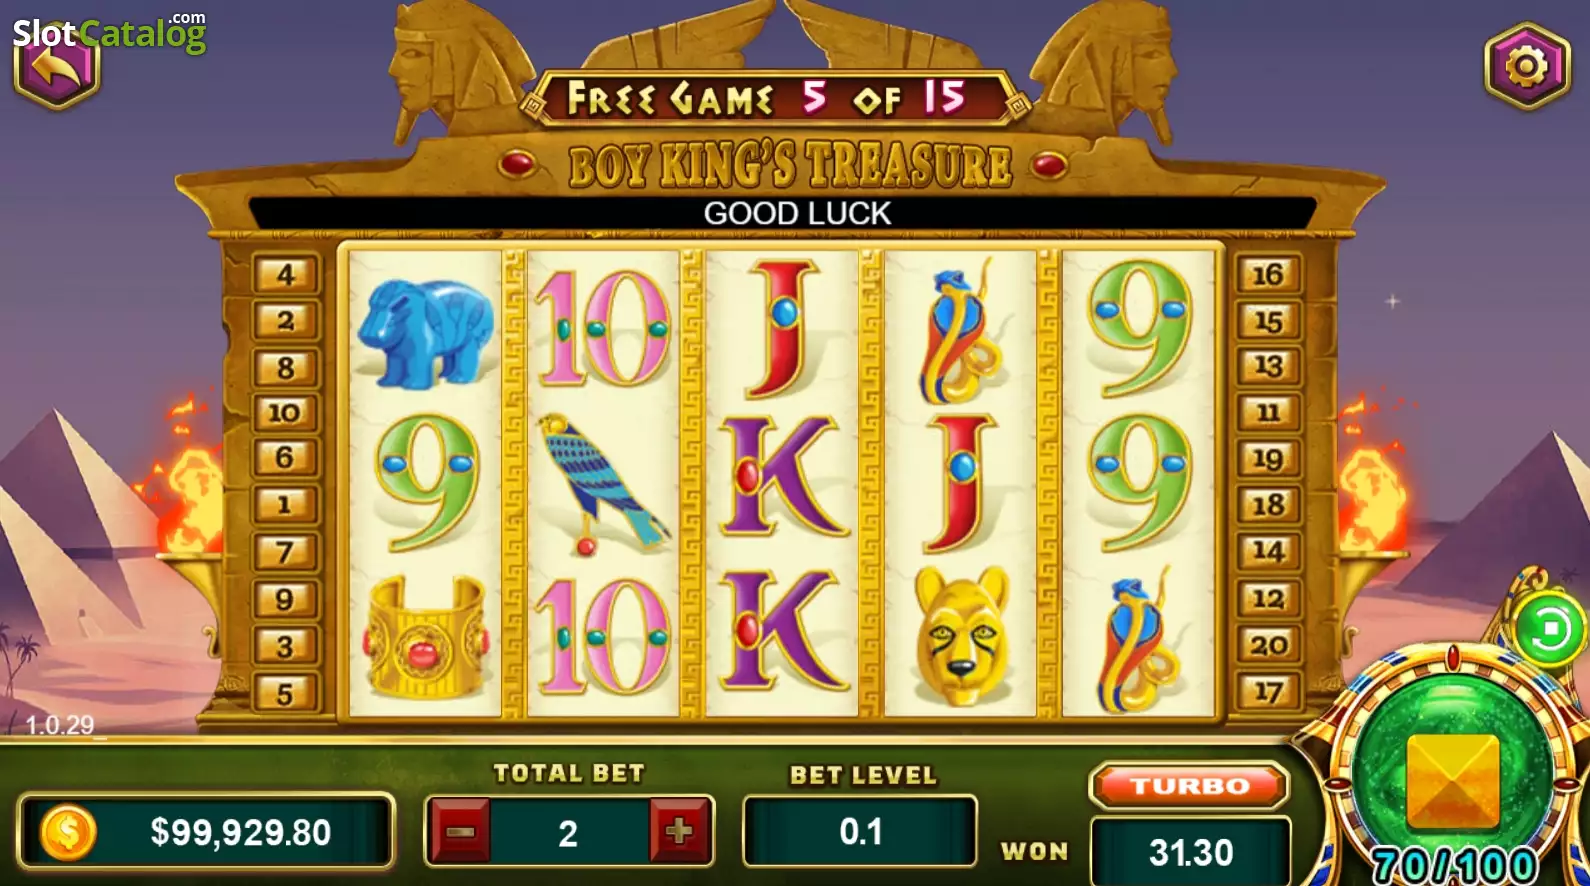Select payline number 17 marker

1268,691
